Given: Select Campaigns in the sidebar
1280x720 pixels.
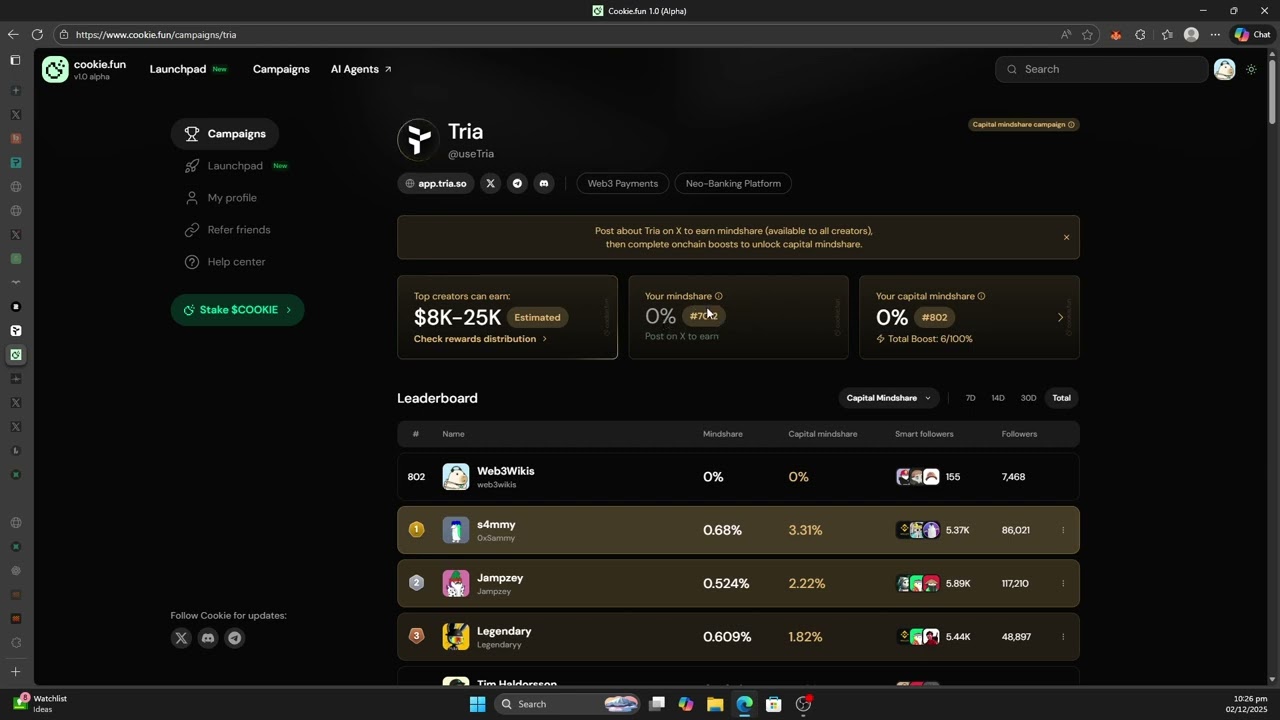Looking at the screenshot, I should [225, 134].
